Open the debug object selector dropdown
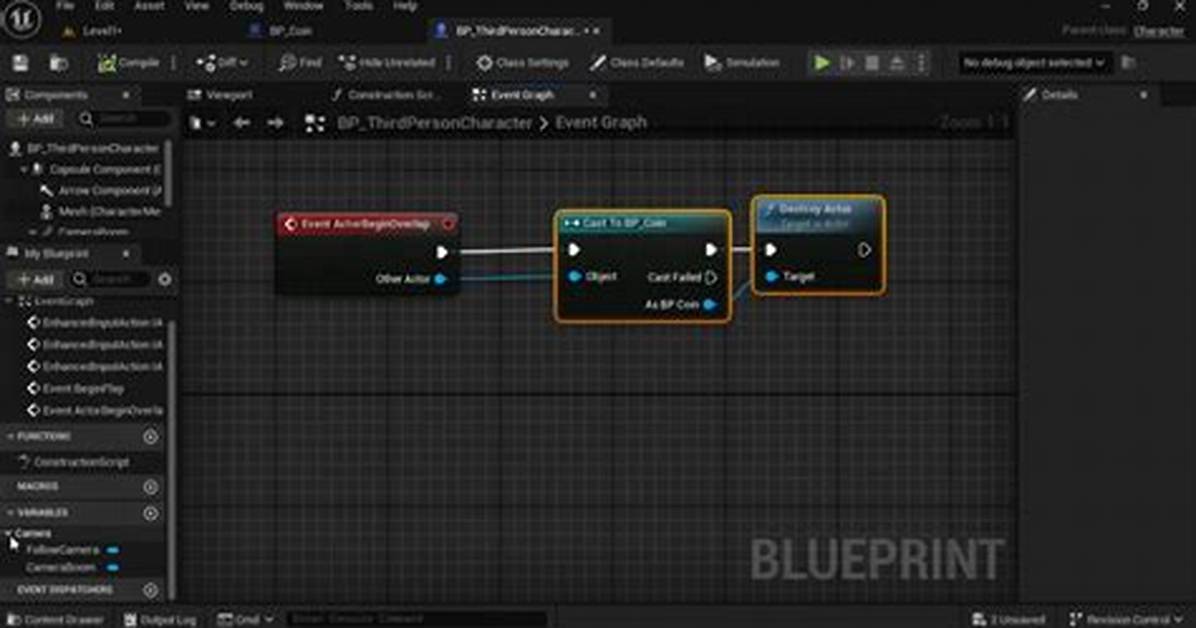 (1033, 63)
